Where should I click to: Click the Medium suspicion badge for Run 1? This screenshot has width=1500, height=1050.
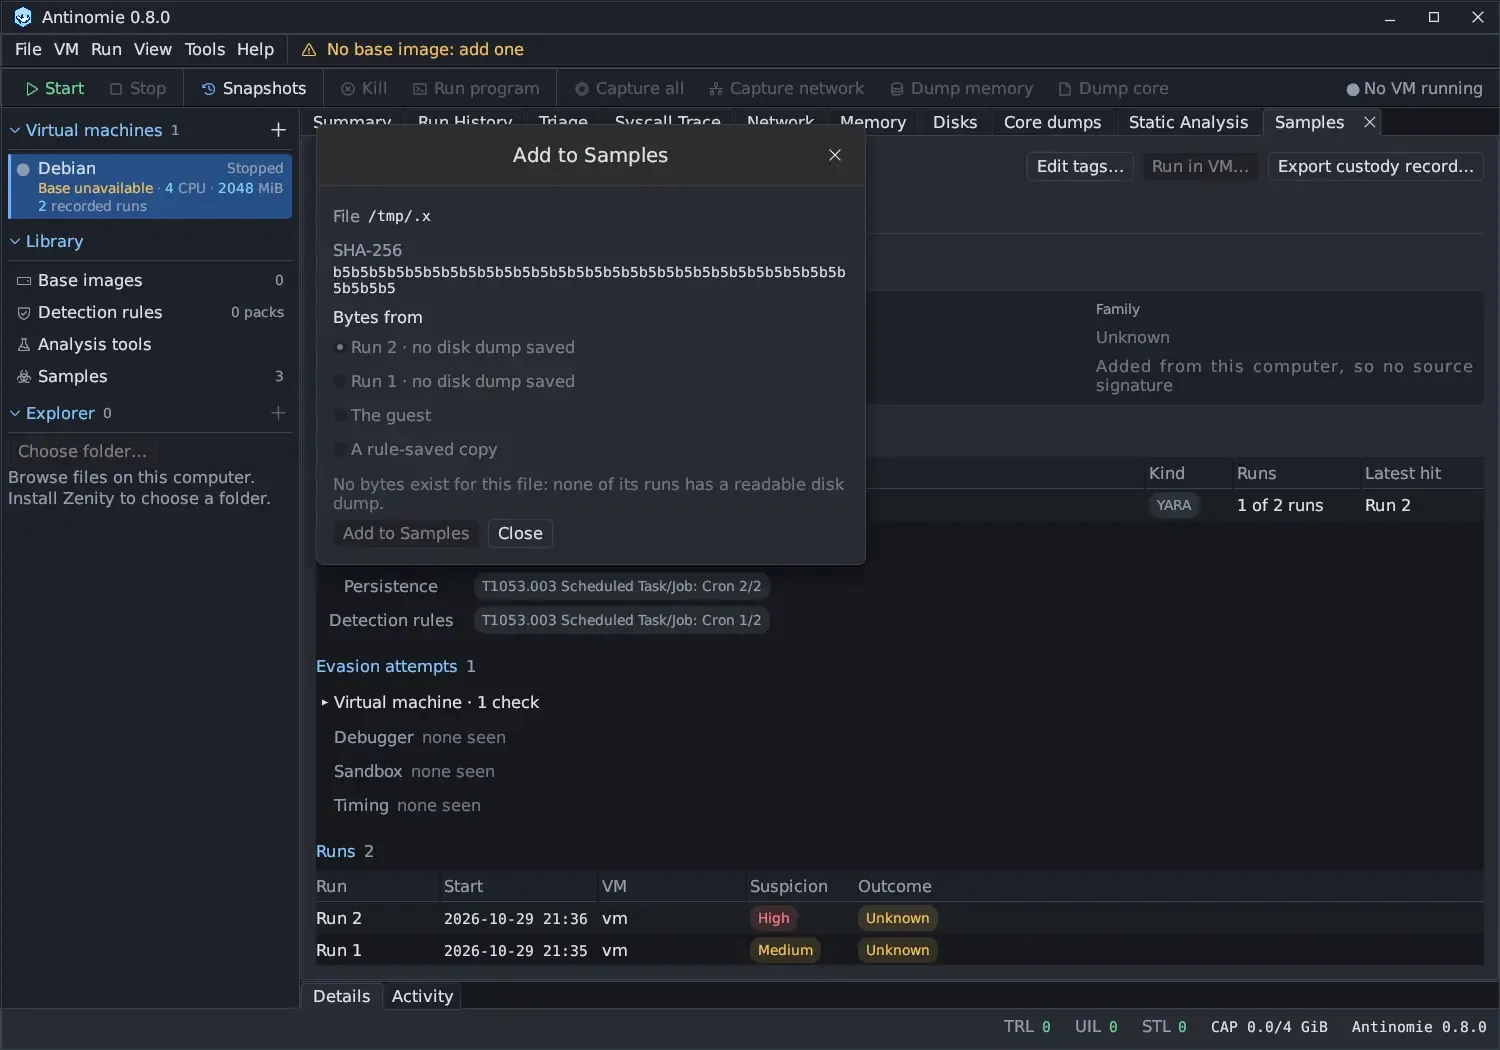[x=785, y=950]
